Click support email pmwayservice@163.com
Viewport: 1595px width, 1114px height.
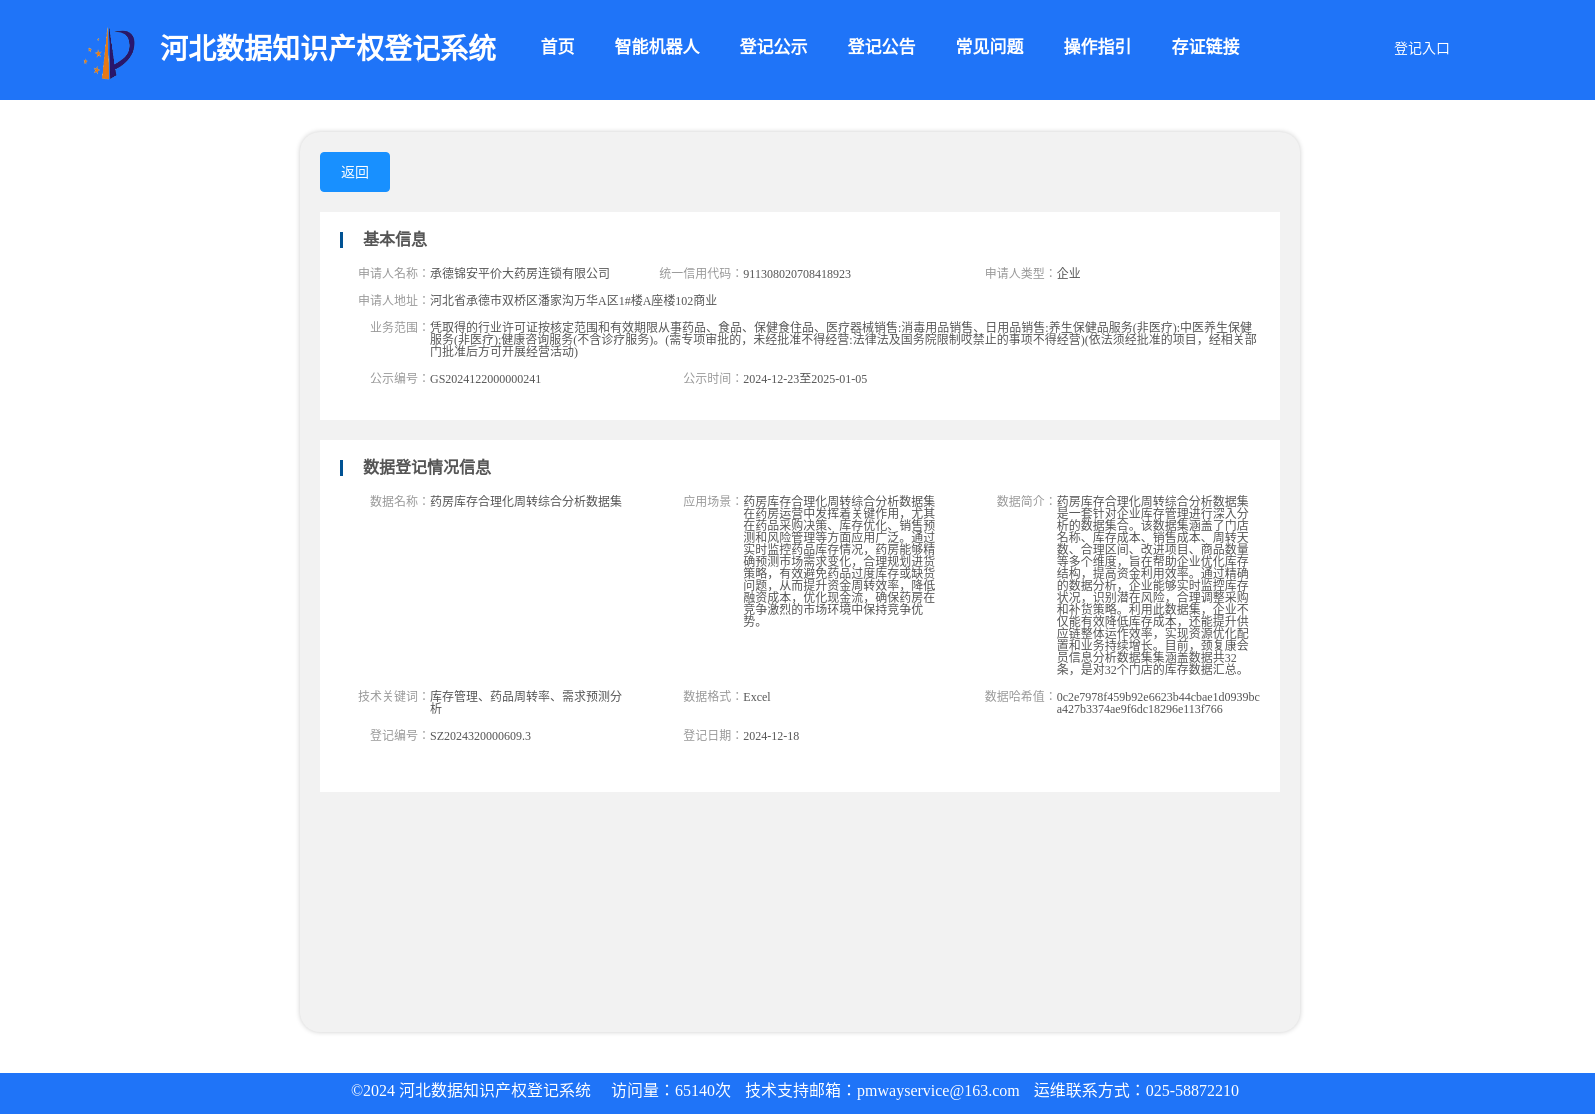[938, 1091]
